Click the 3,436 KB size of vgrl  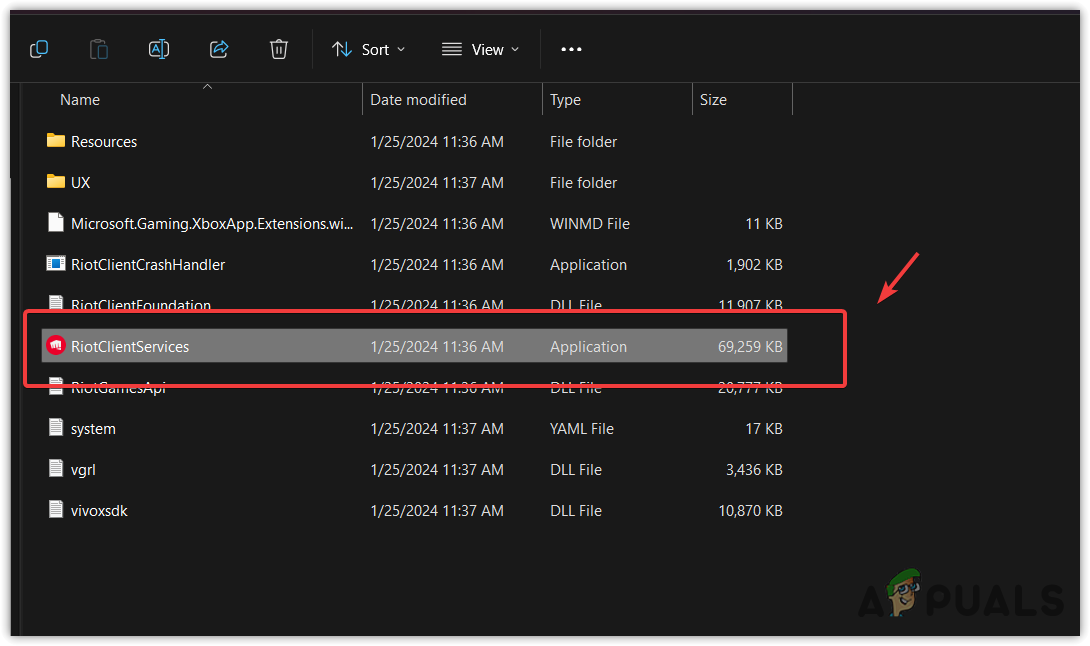click(754, 470)
